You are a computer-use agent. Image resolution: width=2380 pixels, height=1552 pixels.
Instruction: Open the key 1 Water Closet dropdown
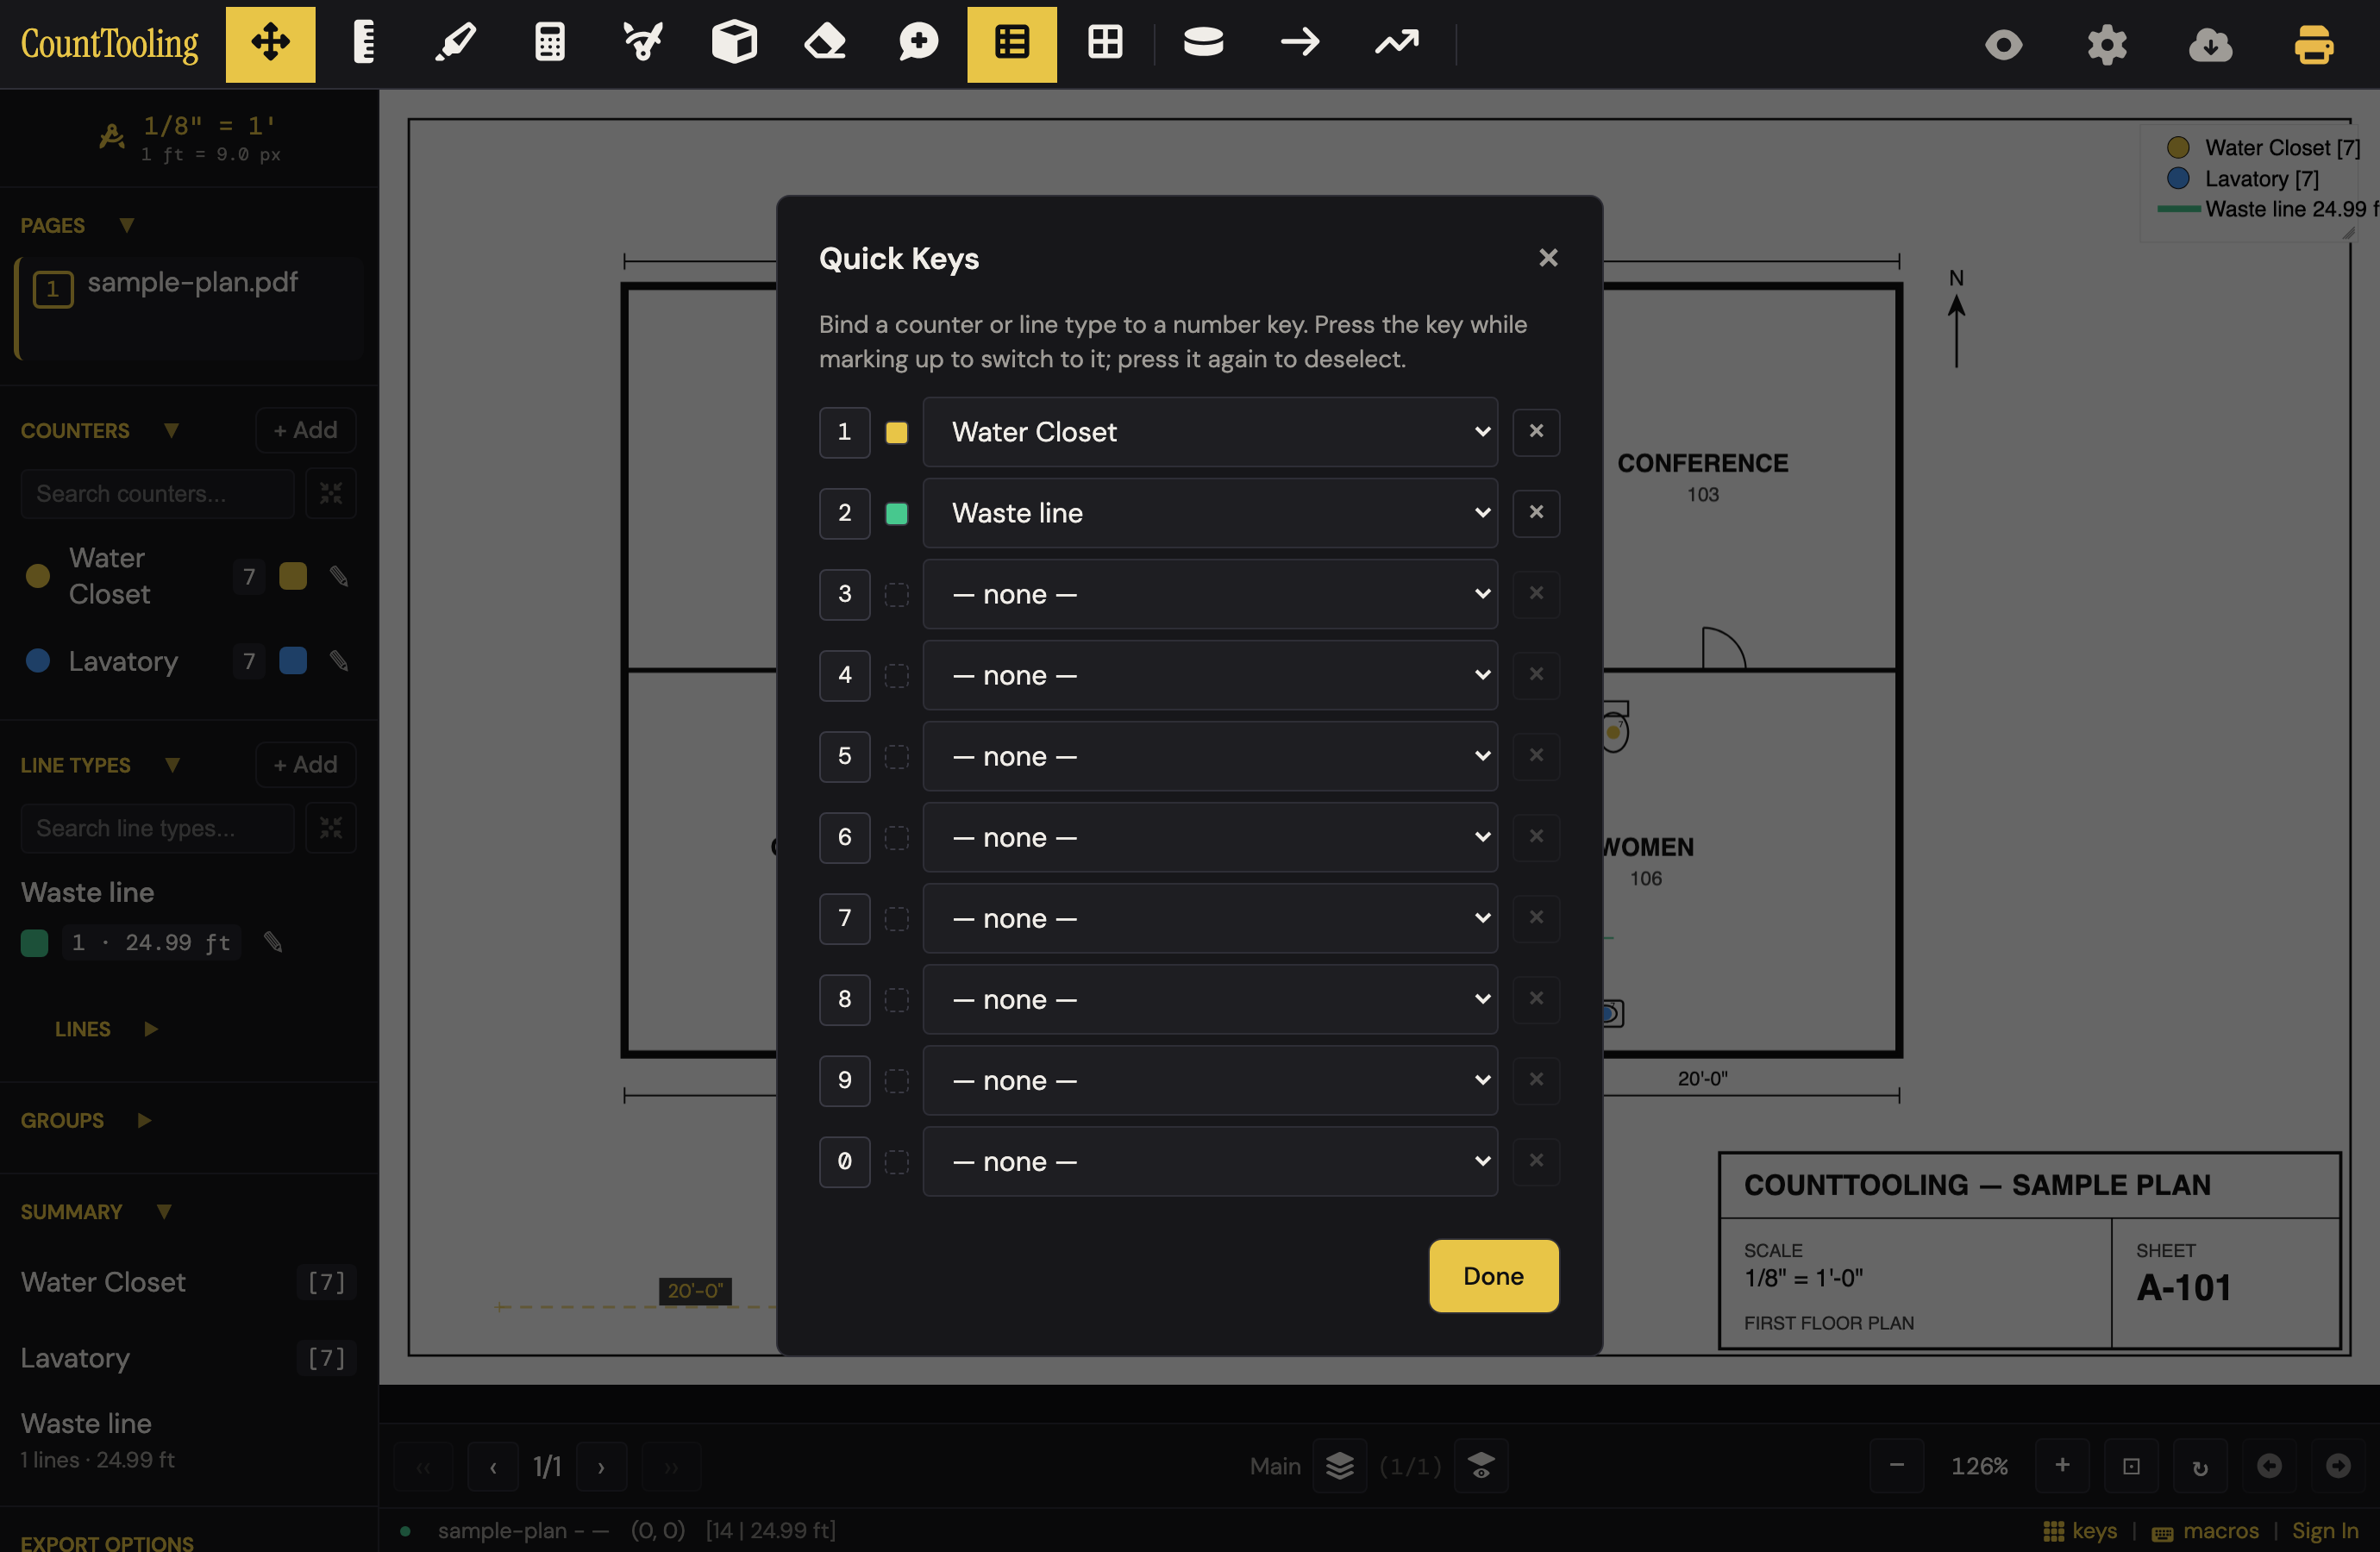(x=1210, y=432)
